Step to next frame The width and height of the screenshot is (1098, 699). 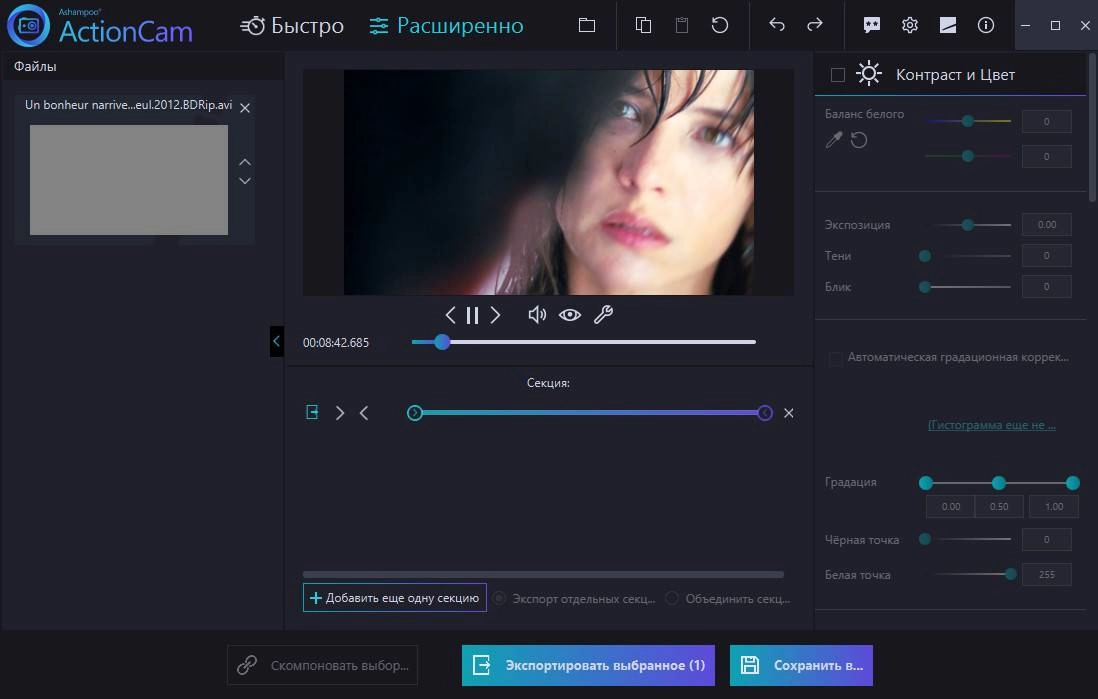(x=495, y=315)
